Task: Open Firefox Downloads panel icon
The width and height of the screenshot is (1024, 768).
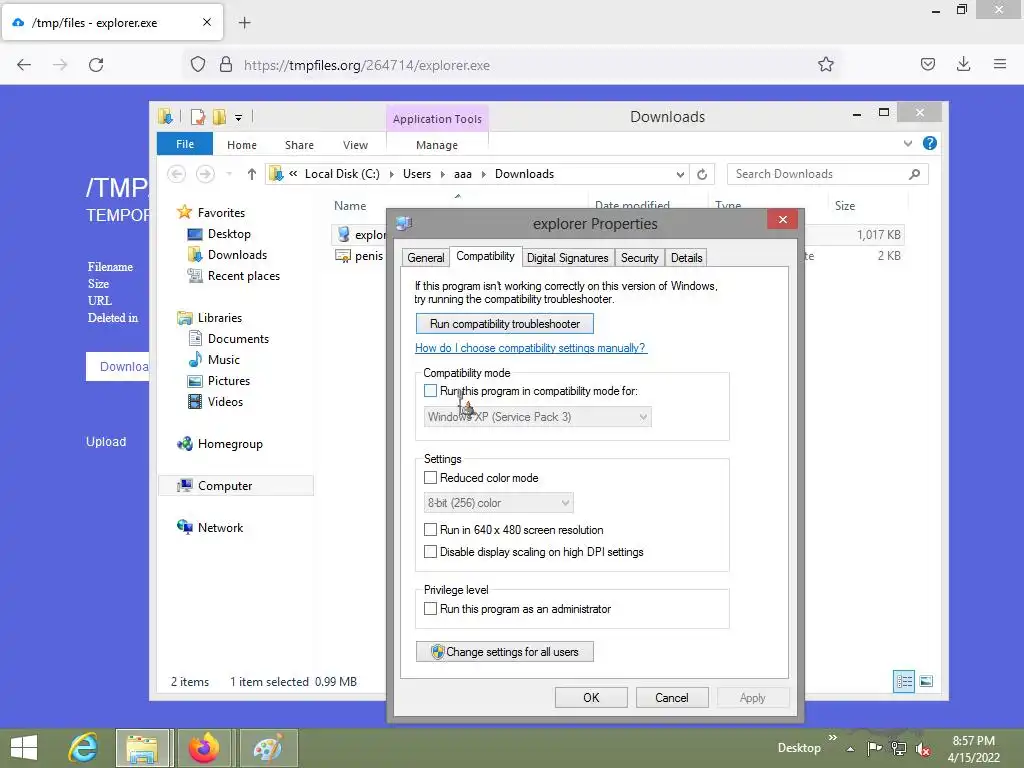Action: pos(963,64)
